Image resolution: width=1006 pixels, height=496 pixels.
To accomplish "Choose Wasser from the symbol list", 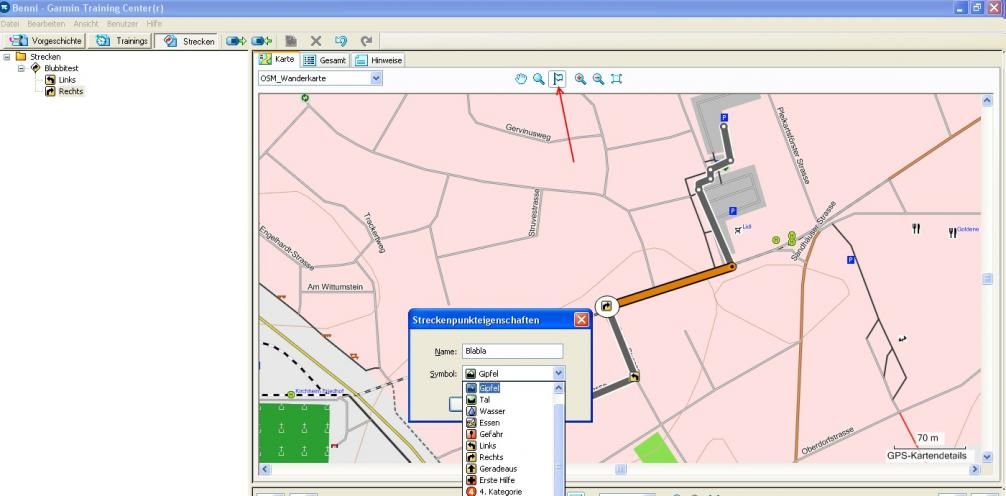I will point(492,411).
